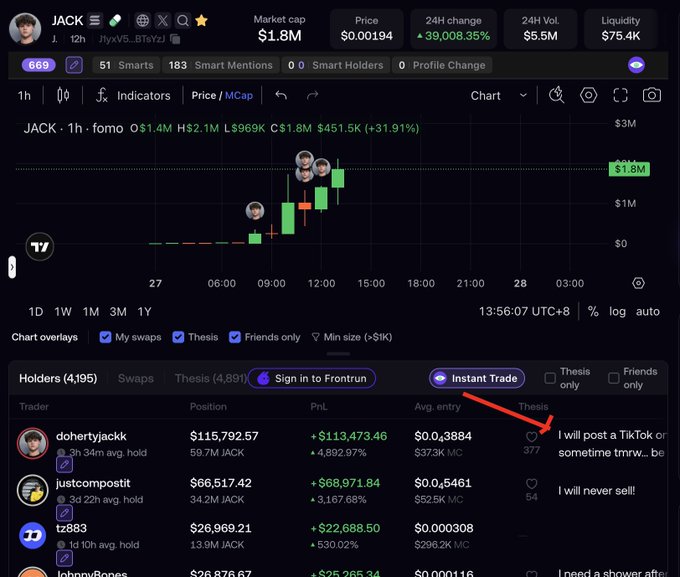This screenshot has width=680, height=577.
Task: Switch to the Swaps tab
Action: [136, 378]
